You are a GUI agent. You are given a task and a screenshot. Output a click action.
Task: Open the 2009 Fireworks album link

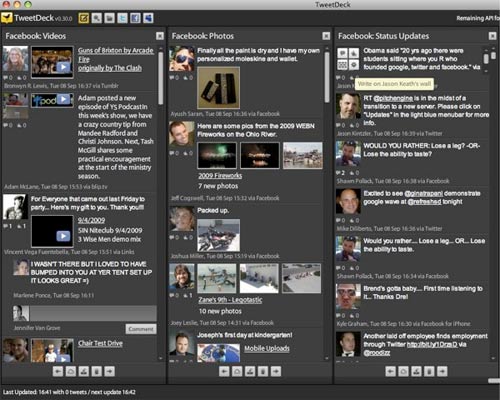220,176
